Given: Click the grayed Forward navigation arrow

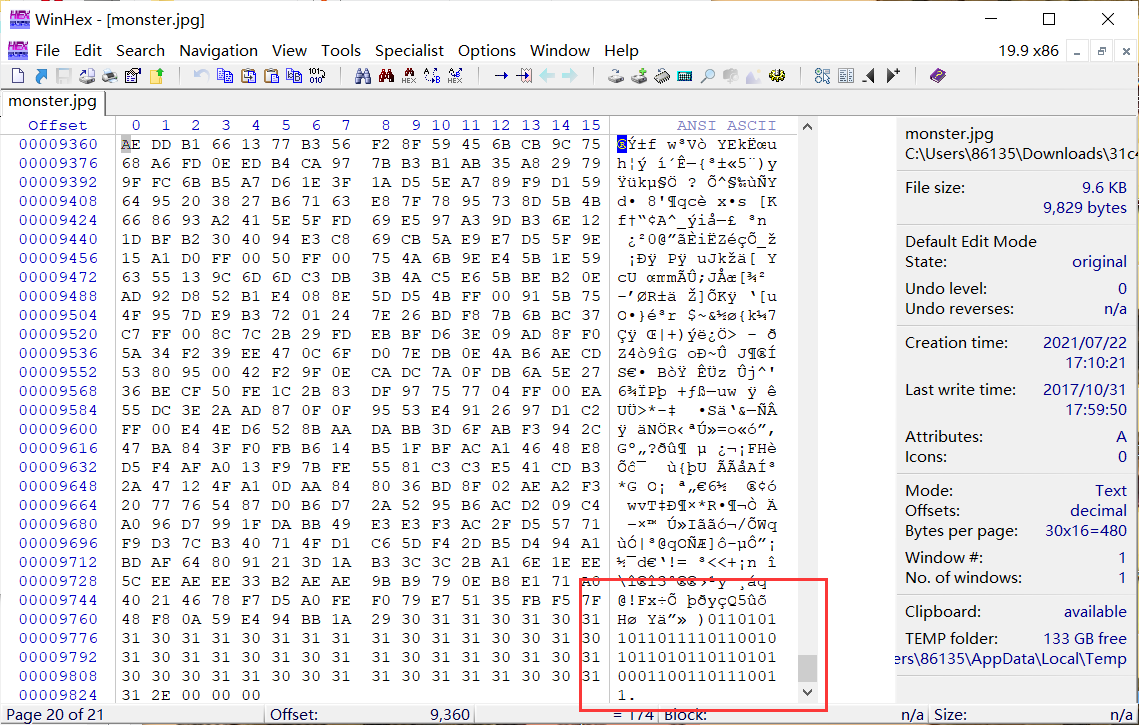Looking at the screenshot, I should tap(570, 76).
